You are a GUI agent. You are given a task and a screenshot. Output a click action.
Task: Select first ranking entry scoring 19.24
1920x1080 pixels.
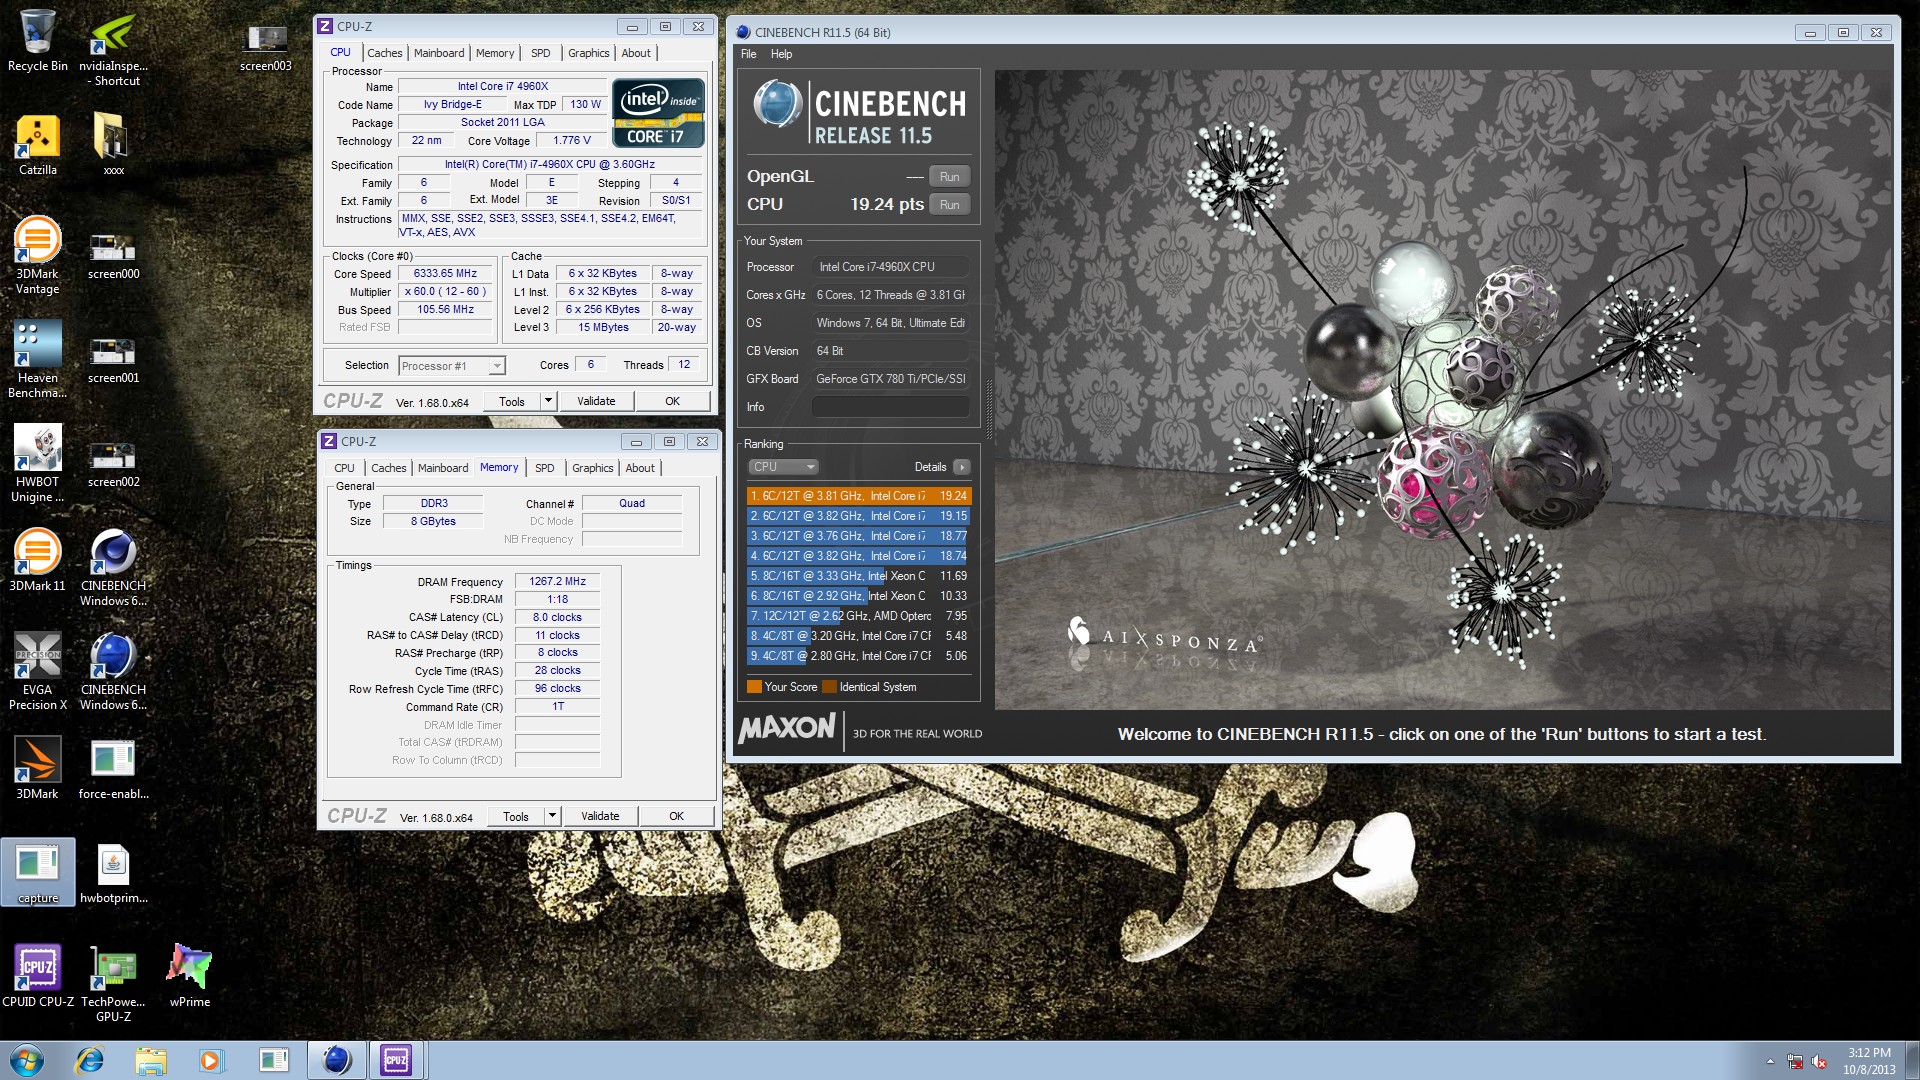coord(858,496)
